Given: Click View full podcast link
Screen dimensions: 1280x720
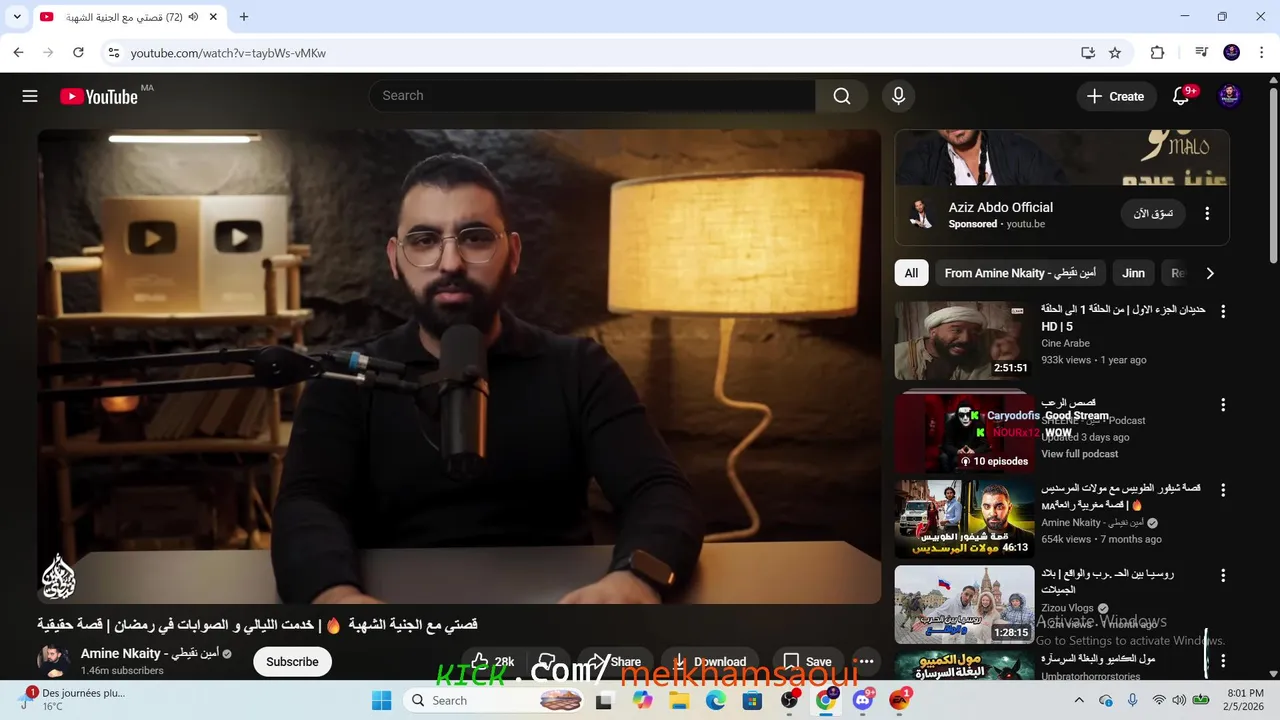Looking at the screenshot, I should (1079, 454).
